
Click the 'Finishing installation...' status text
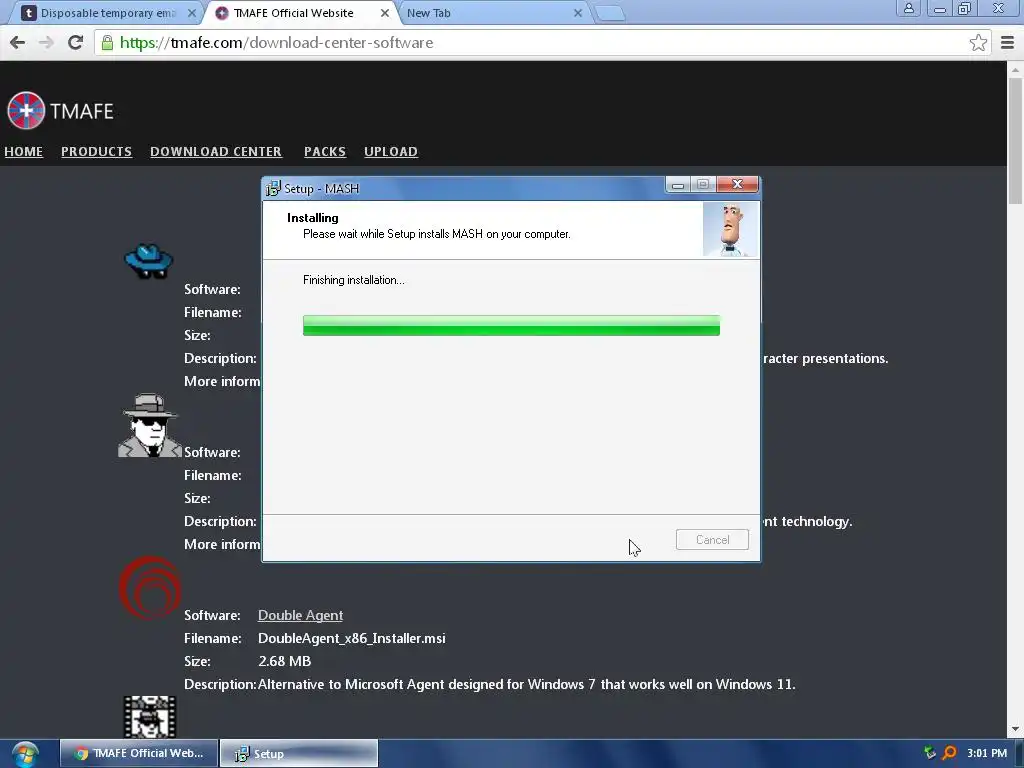[353, 280]
